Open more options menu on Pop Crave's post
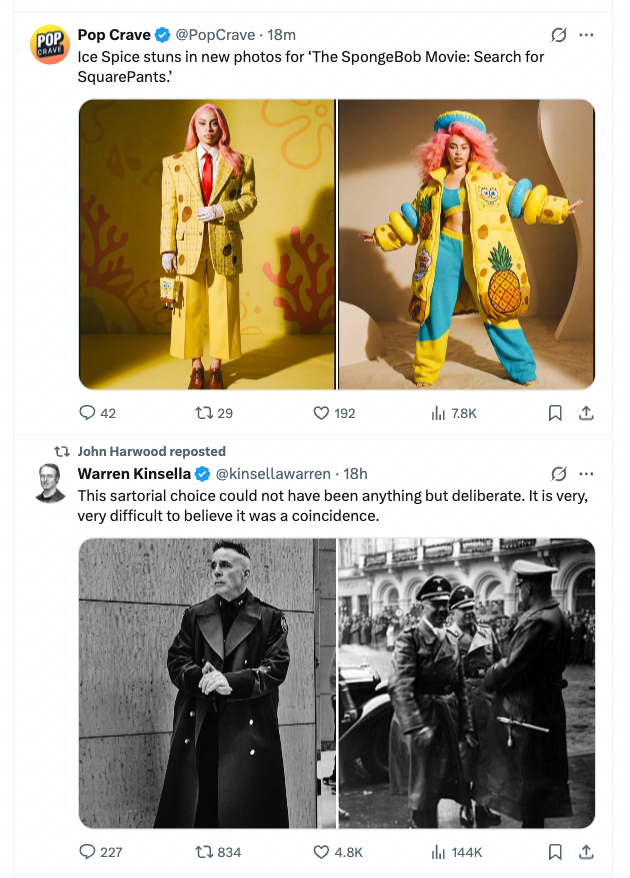630x878 pixels. (x=587, y=35)
